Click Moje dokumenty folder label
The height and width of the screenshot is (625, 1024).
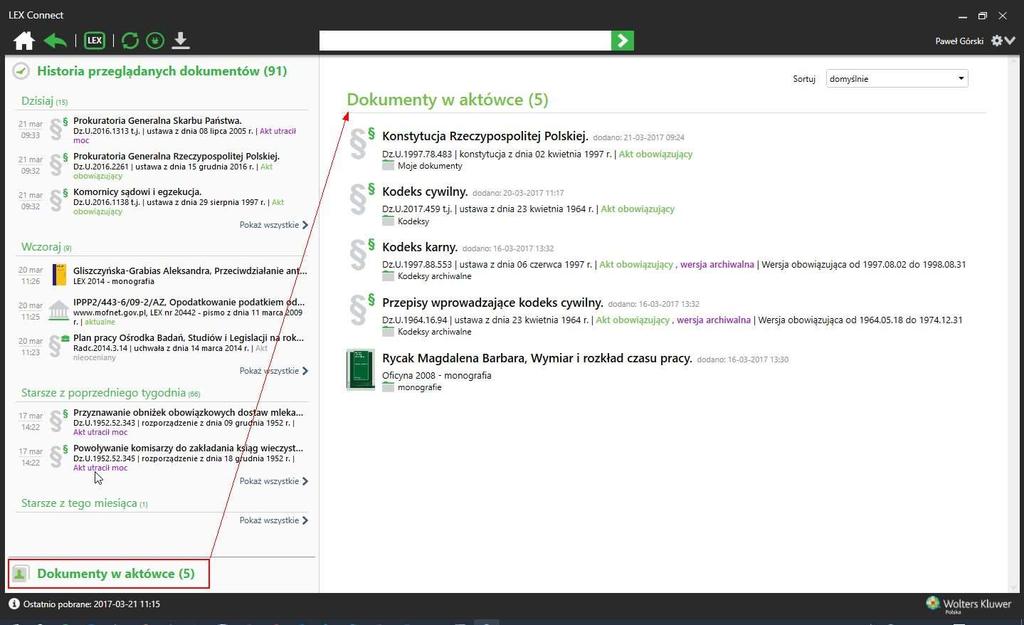pyautogui.click(x=430, y=166)
